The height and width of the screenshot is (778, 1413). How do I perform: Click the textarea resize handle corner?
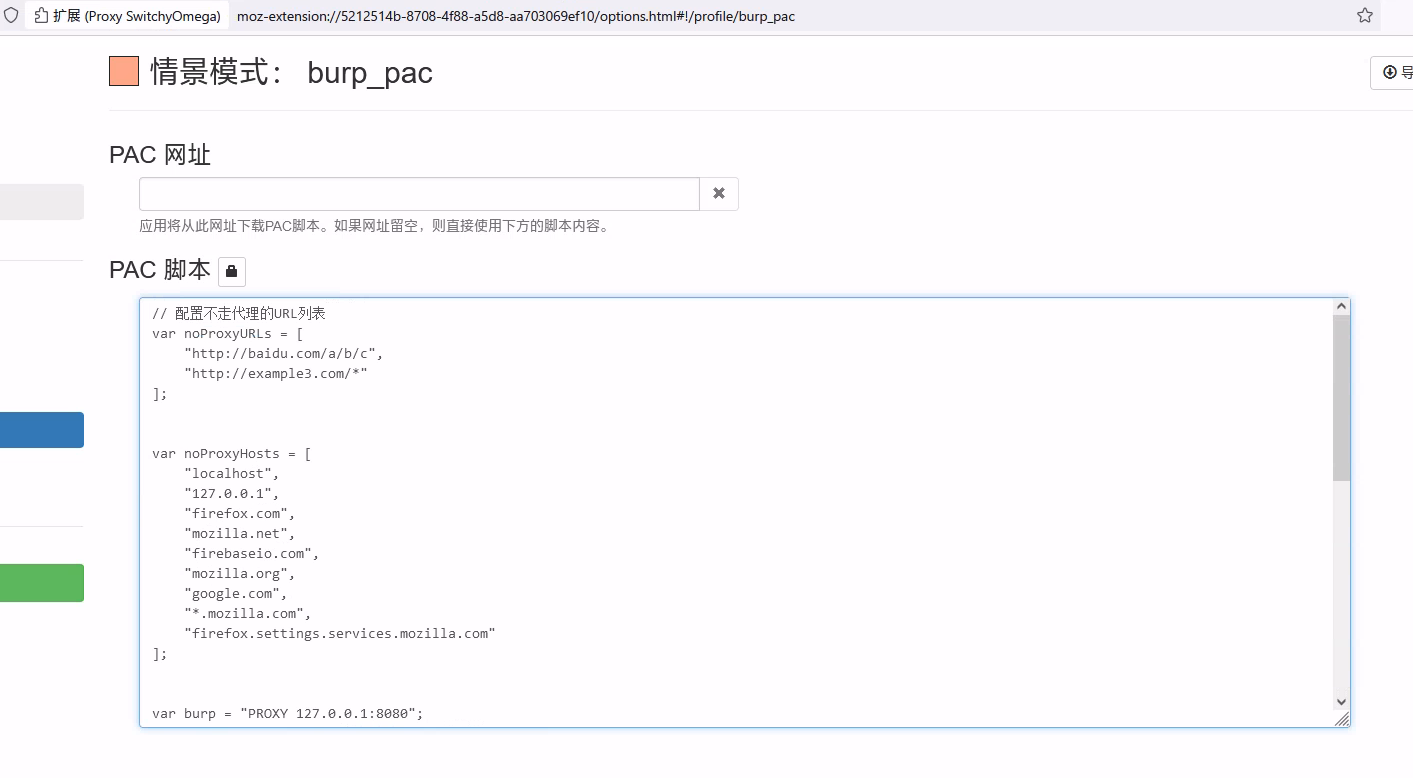[x=1342, y=719]
